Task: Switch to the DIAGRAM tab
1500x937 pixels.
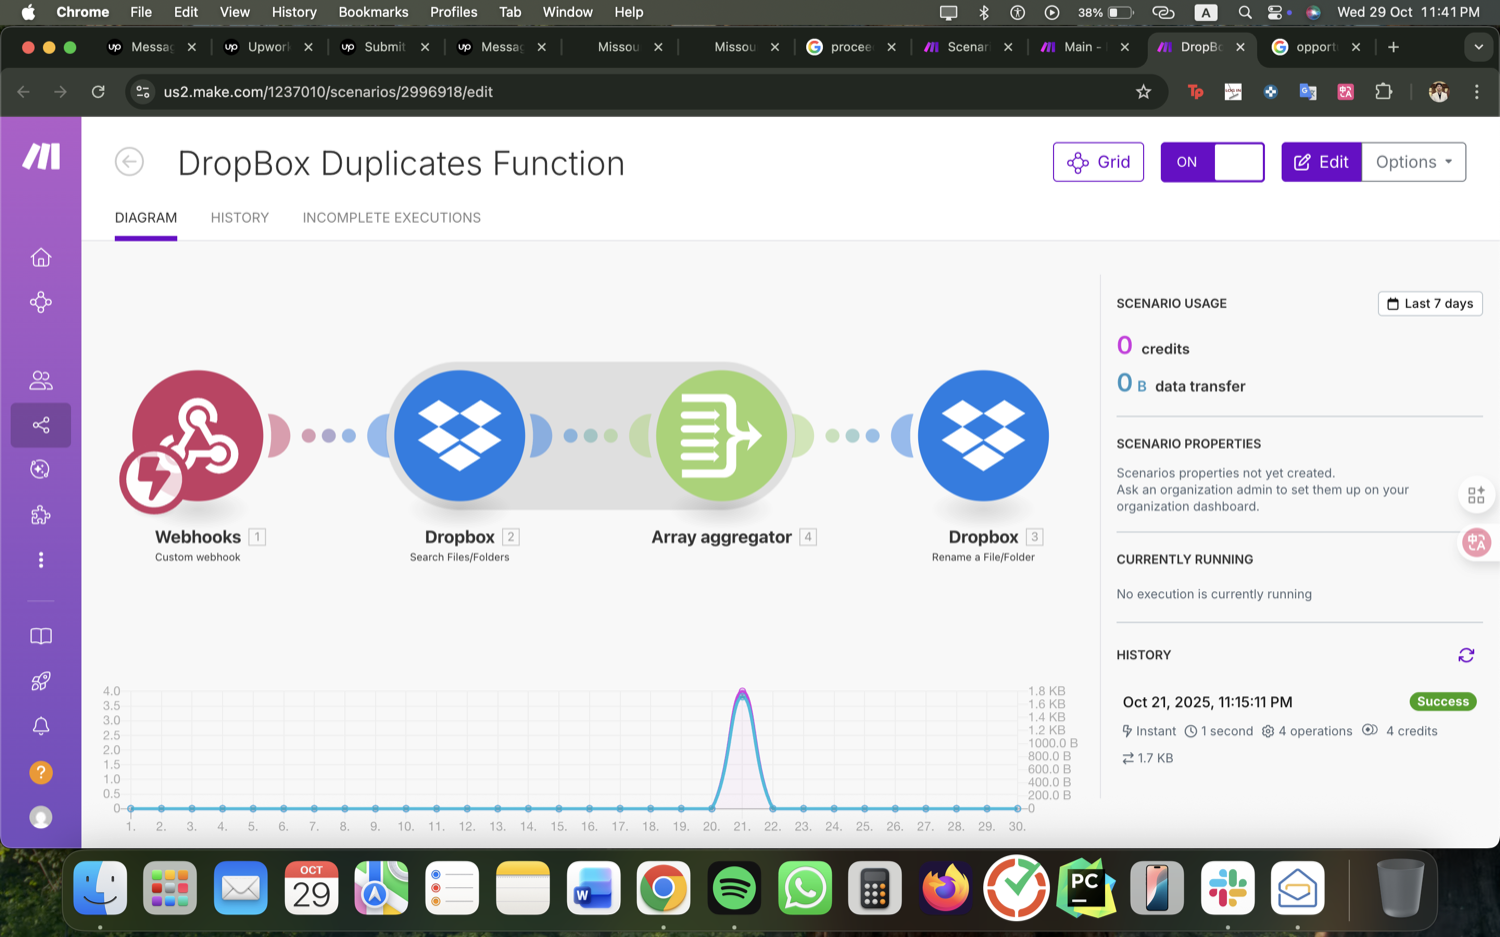Action: click(x=146, y=218)
